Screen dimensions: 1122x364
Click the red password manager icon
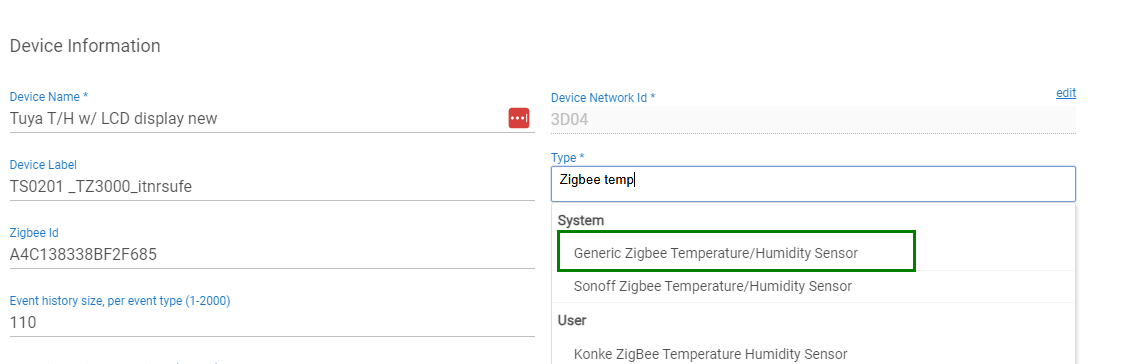(x=519, y=118)
